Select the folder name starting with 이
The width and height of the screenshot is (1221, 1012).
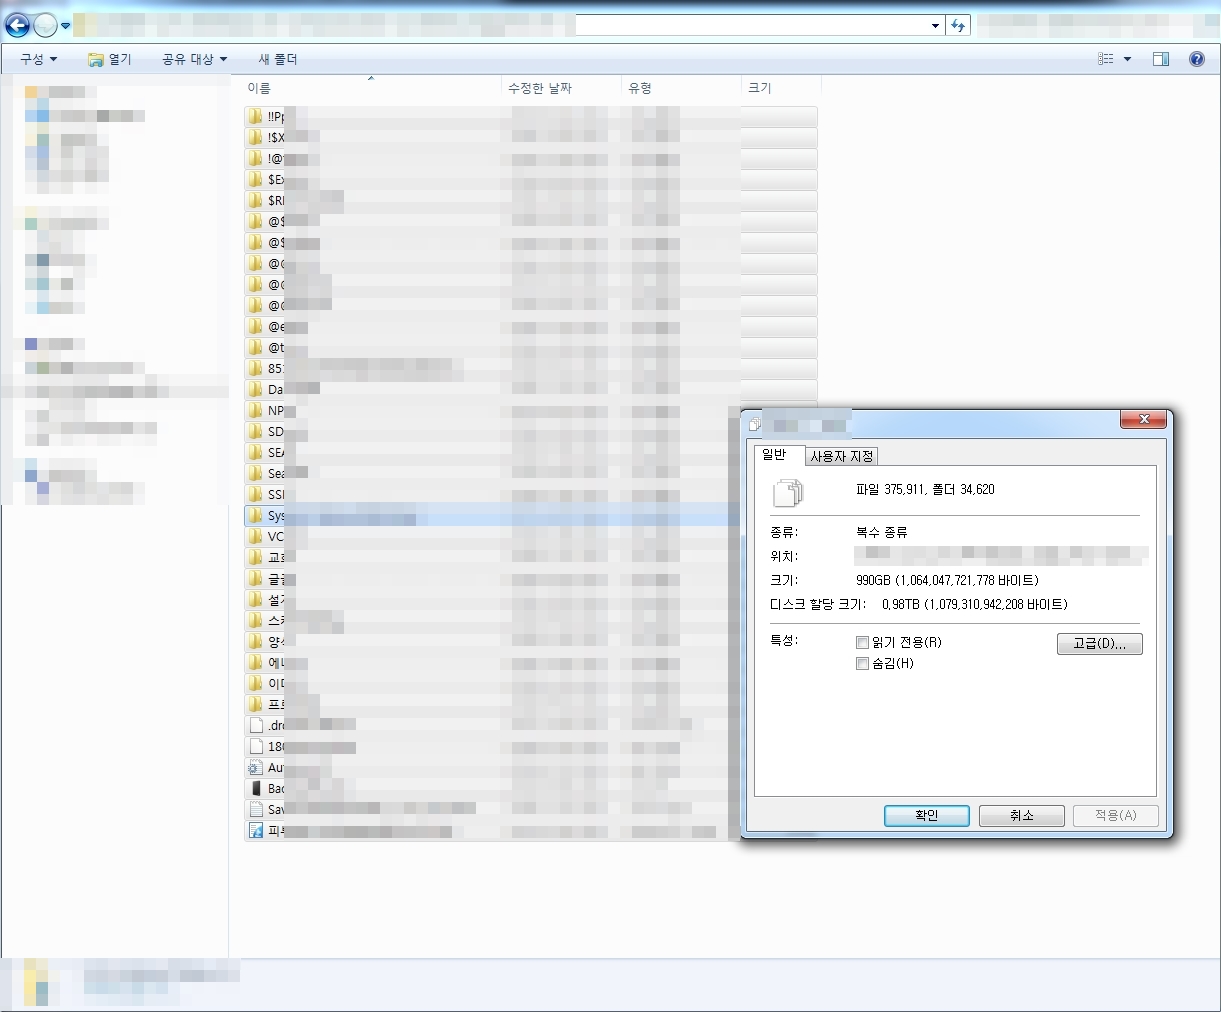[275, 683]
